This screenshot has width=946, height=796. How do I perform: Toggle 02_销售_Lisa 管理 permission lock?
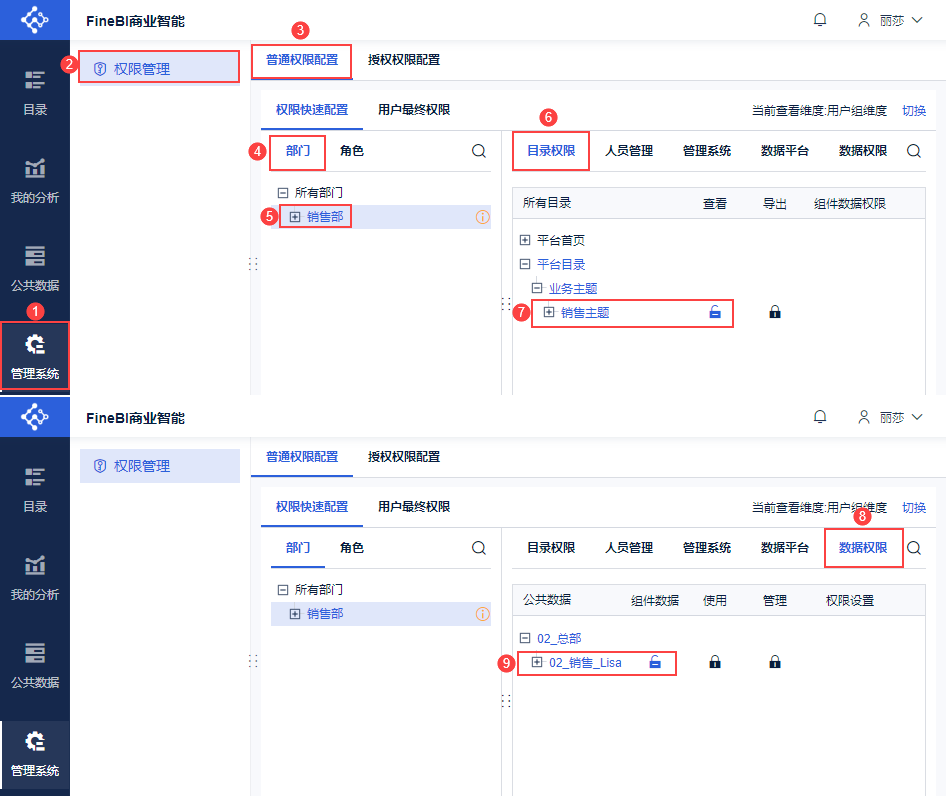tap(775, 662)
